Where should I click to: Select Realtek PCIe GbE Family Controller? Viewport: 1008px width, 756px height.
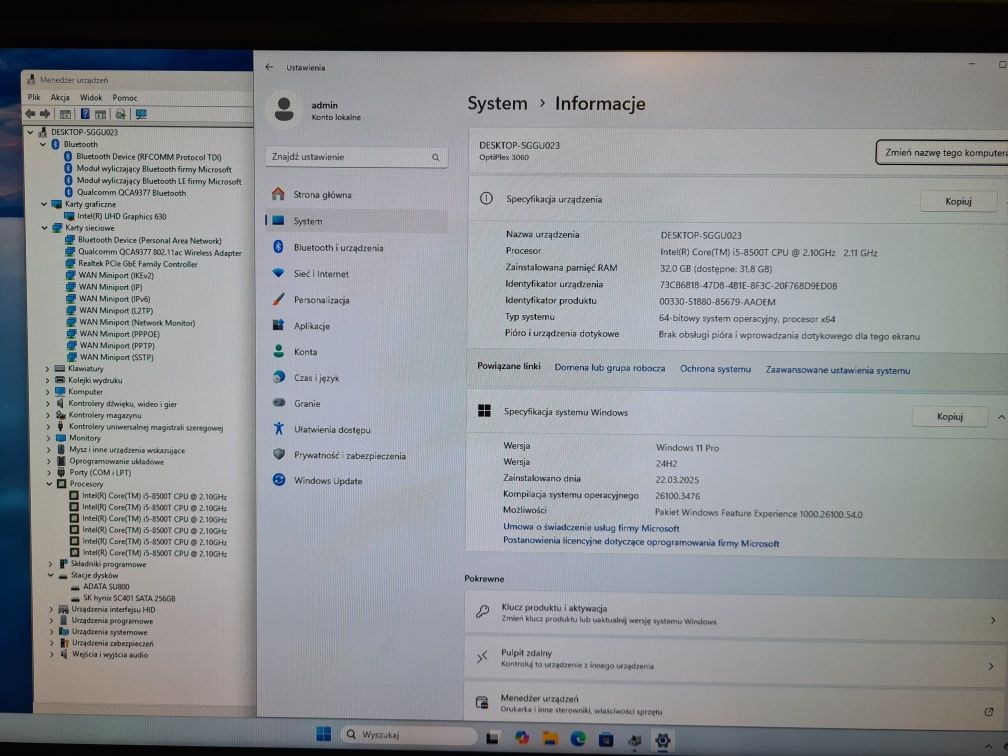click(138, 264)
